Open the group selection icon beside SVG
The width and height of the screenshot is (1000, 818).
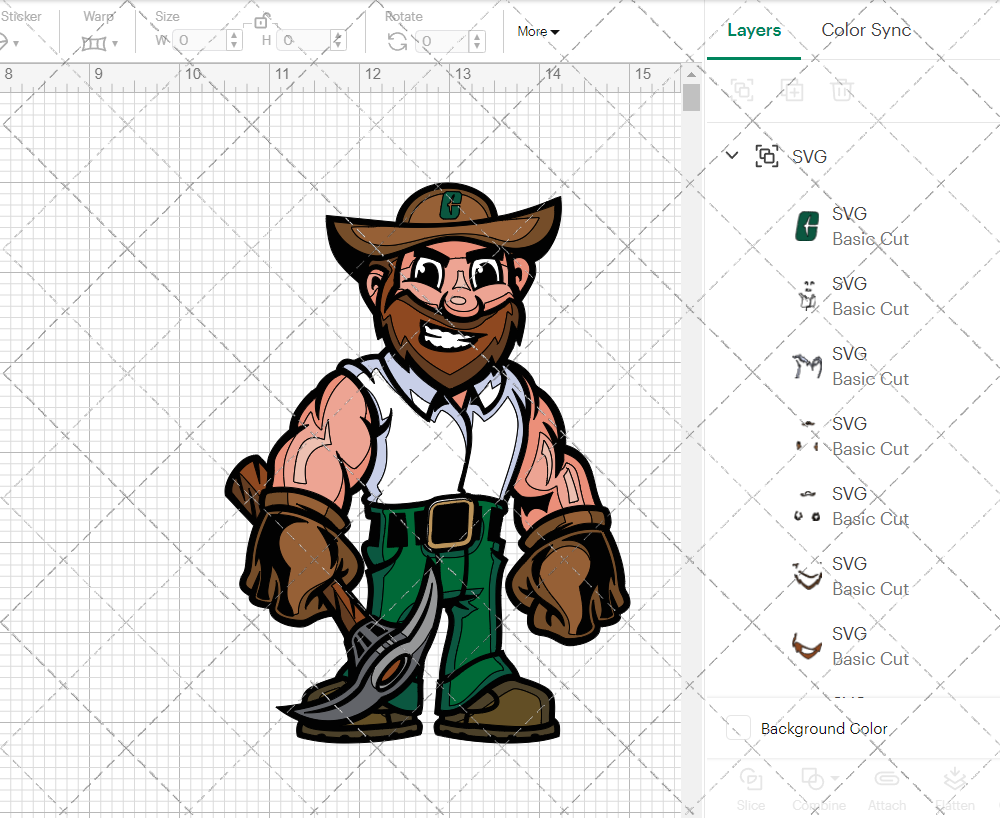point(766,156)
